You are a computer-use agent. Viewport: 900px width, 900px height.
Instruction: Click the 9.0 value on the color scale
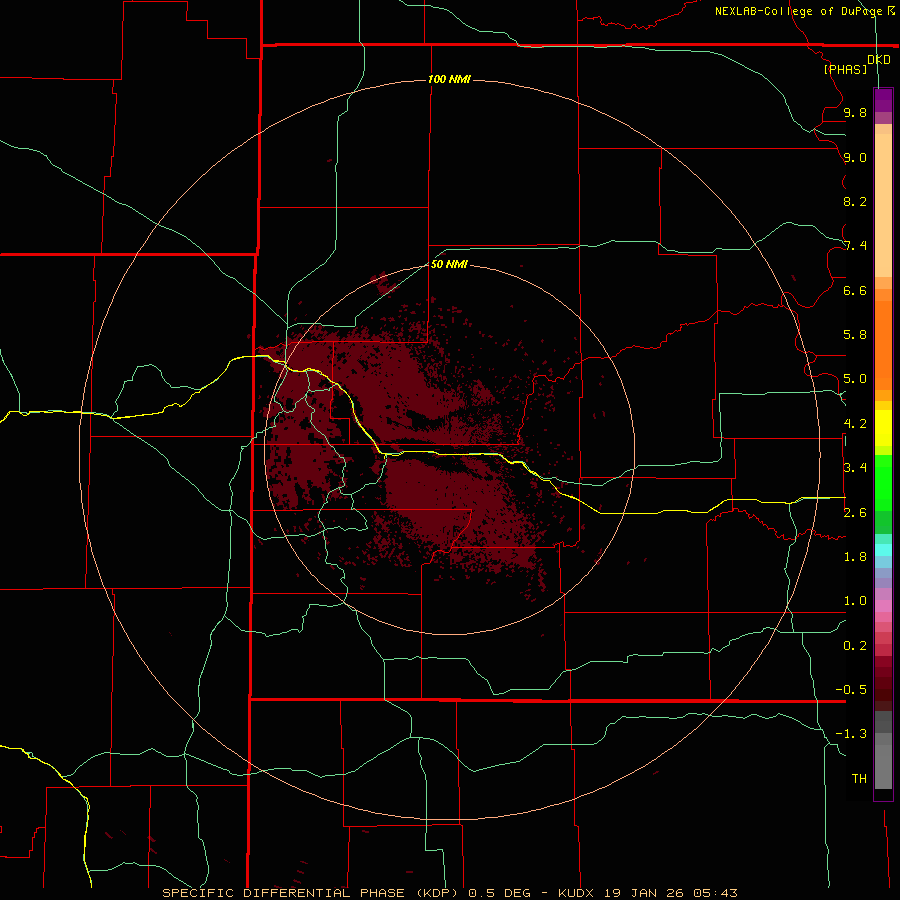click(x=855, y=157)
